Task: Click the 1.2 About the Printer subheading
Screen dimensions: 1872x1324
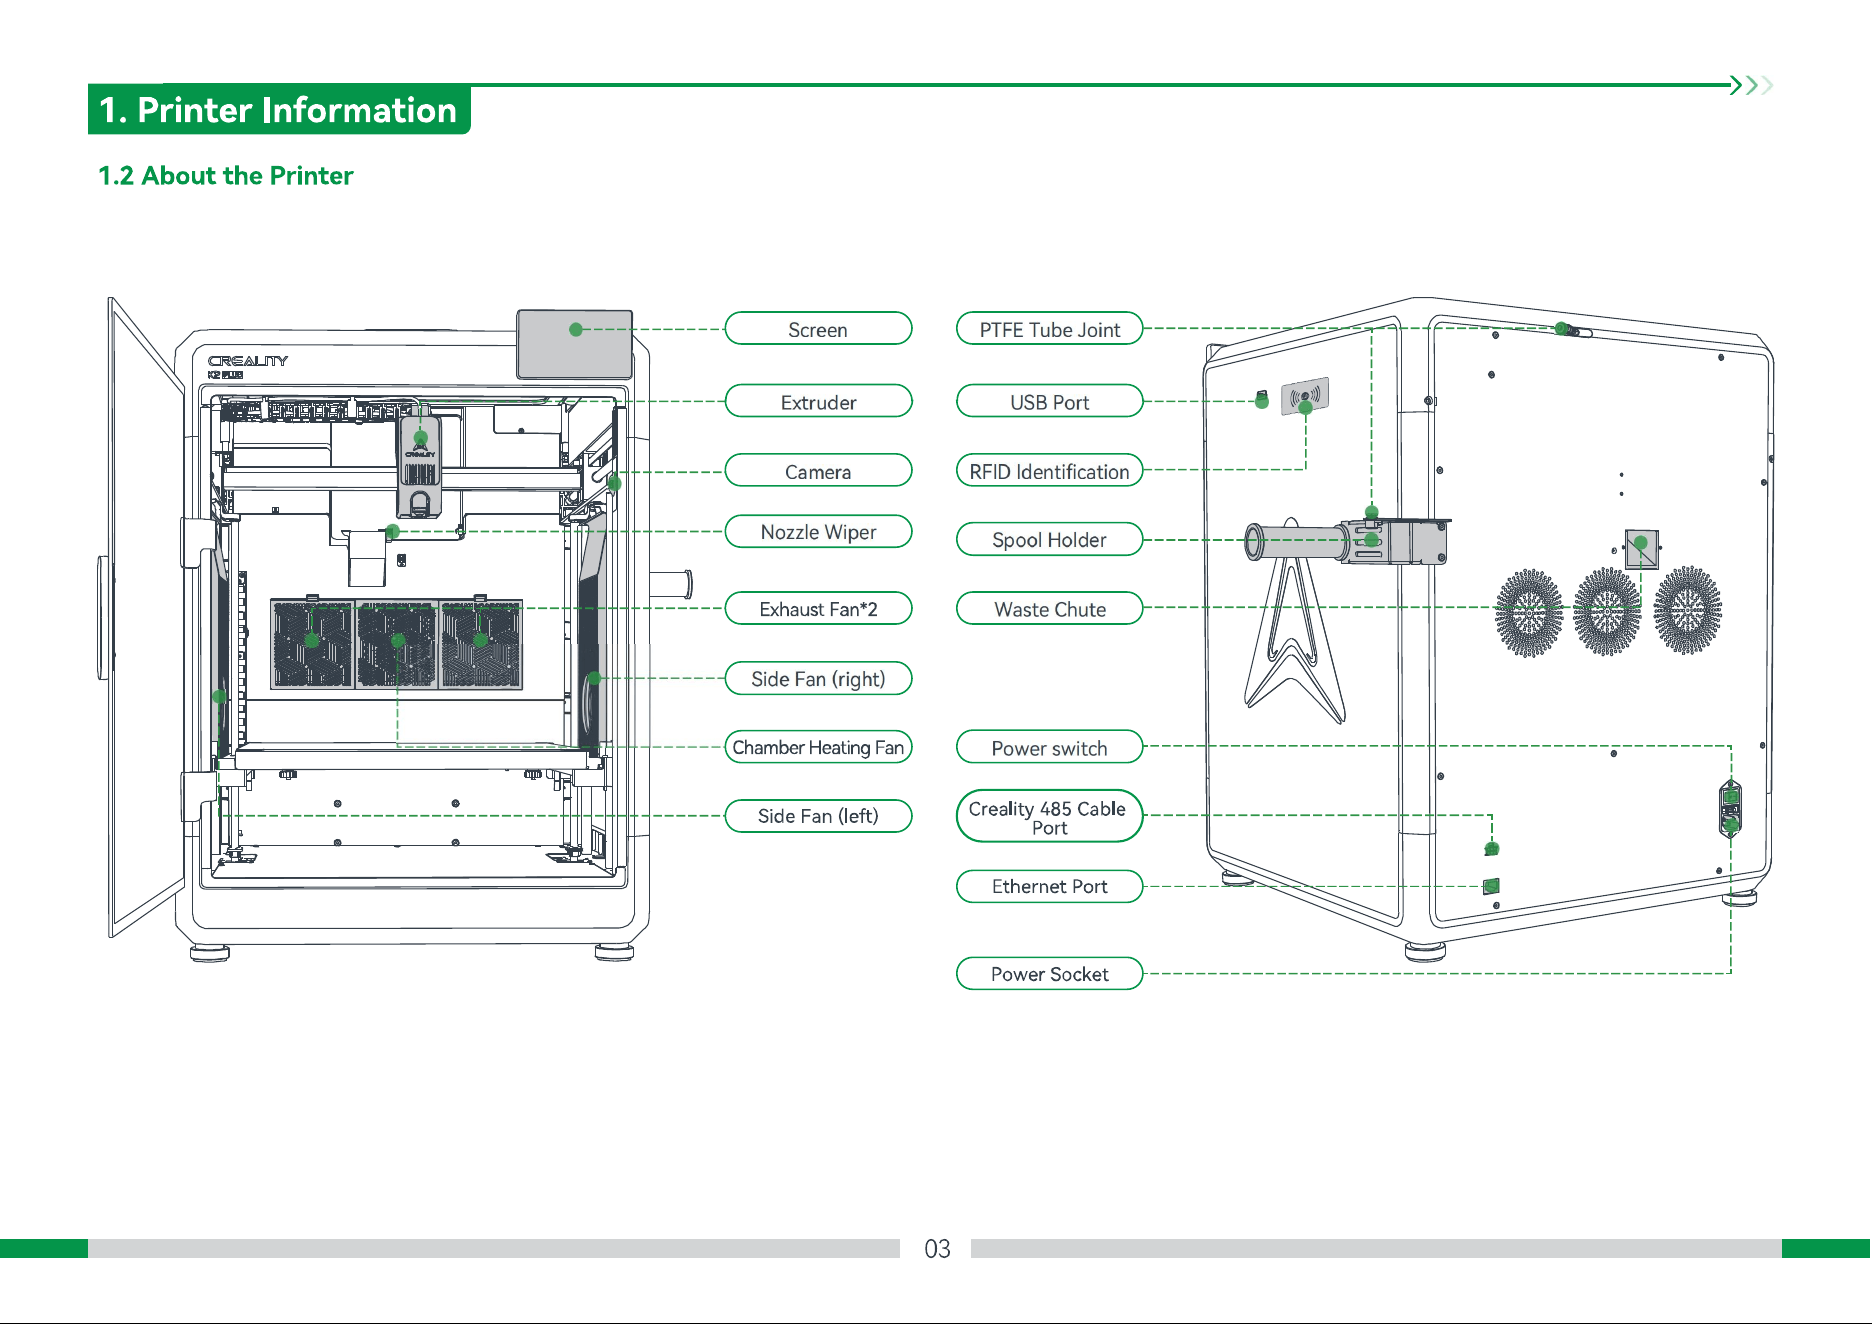Action: (x=226, y=175)
